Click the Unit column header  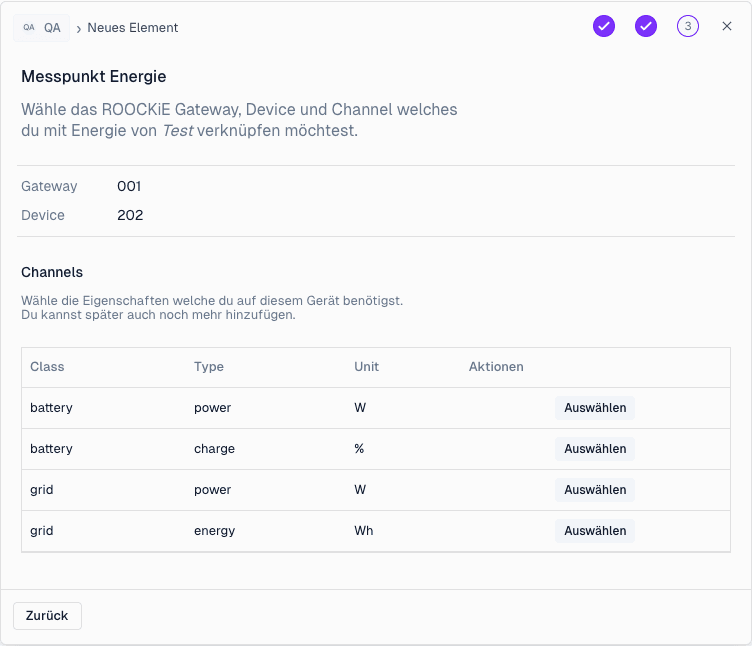click(x=366, y=367)
